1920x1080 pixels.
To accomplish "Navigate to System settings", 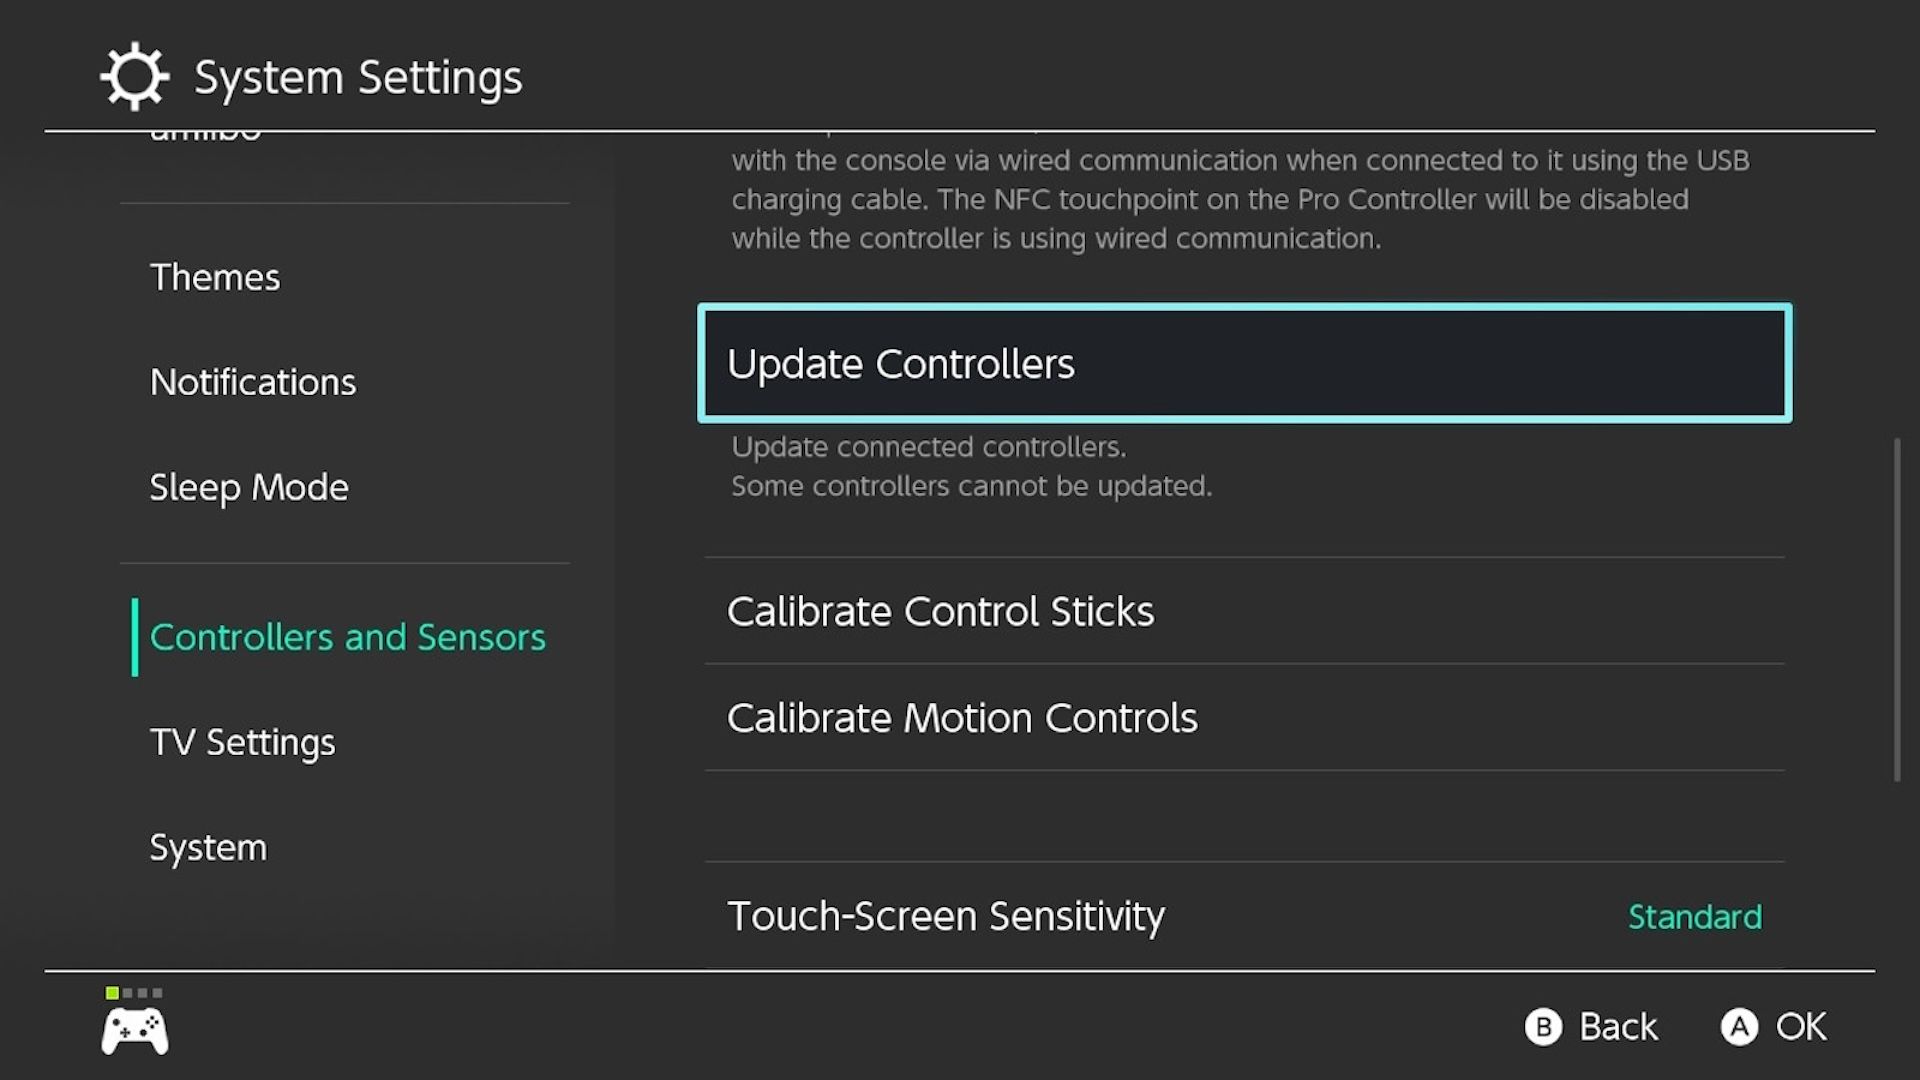I will pyautogui.click(x=208, y=847).
